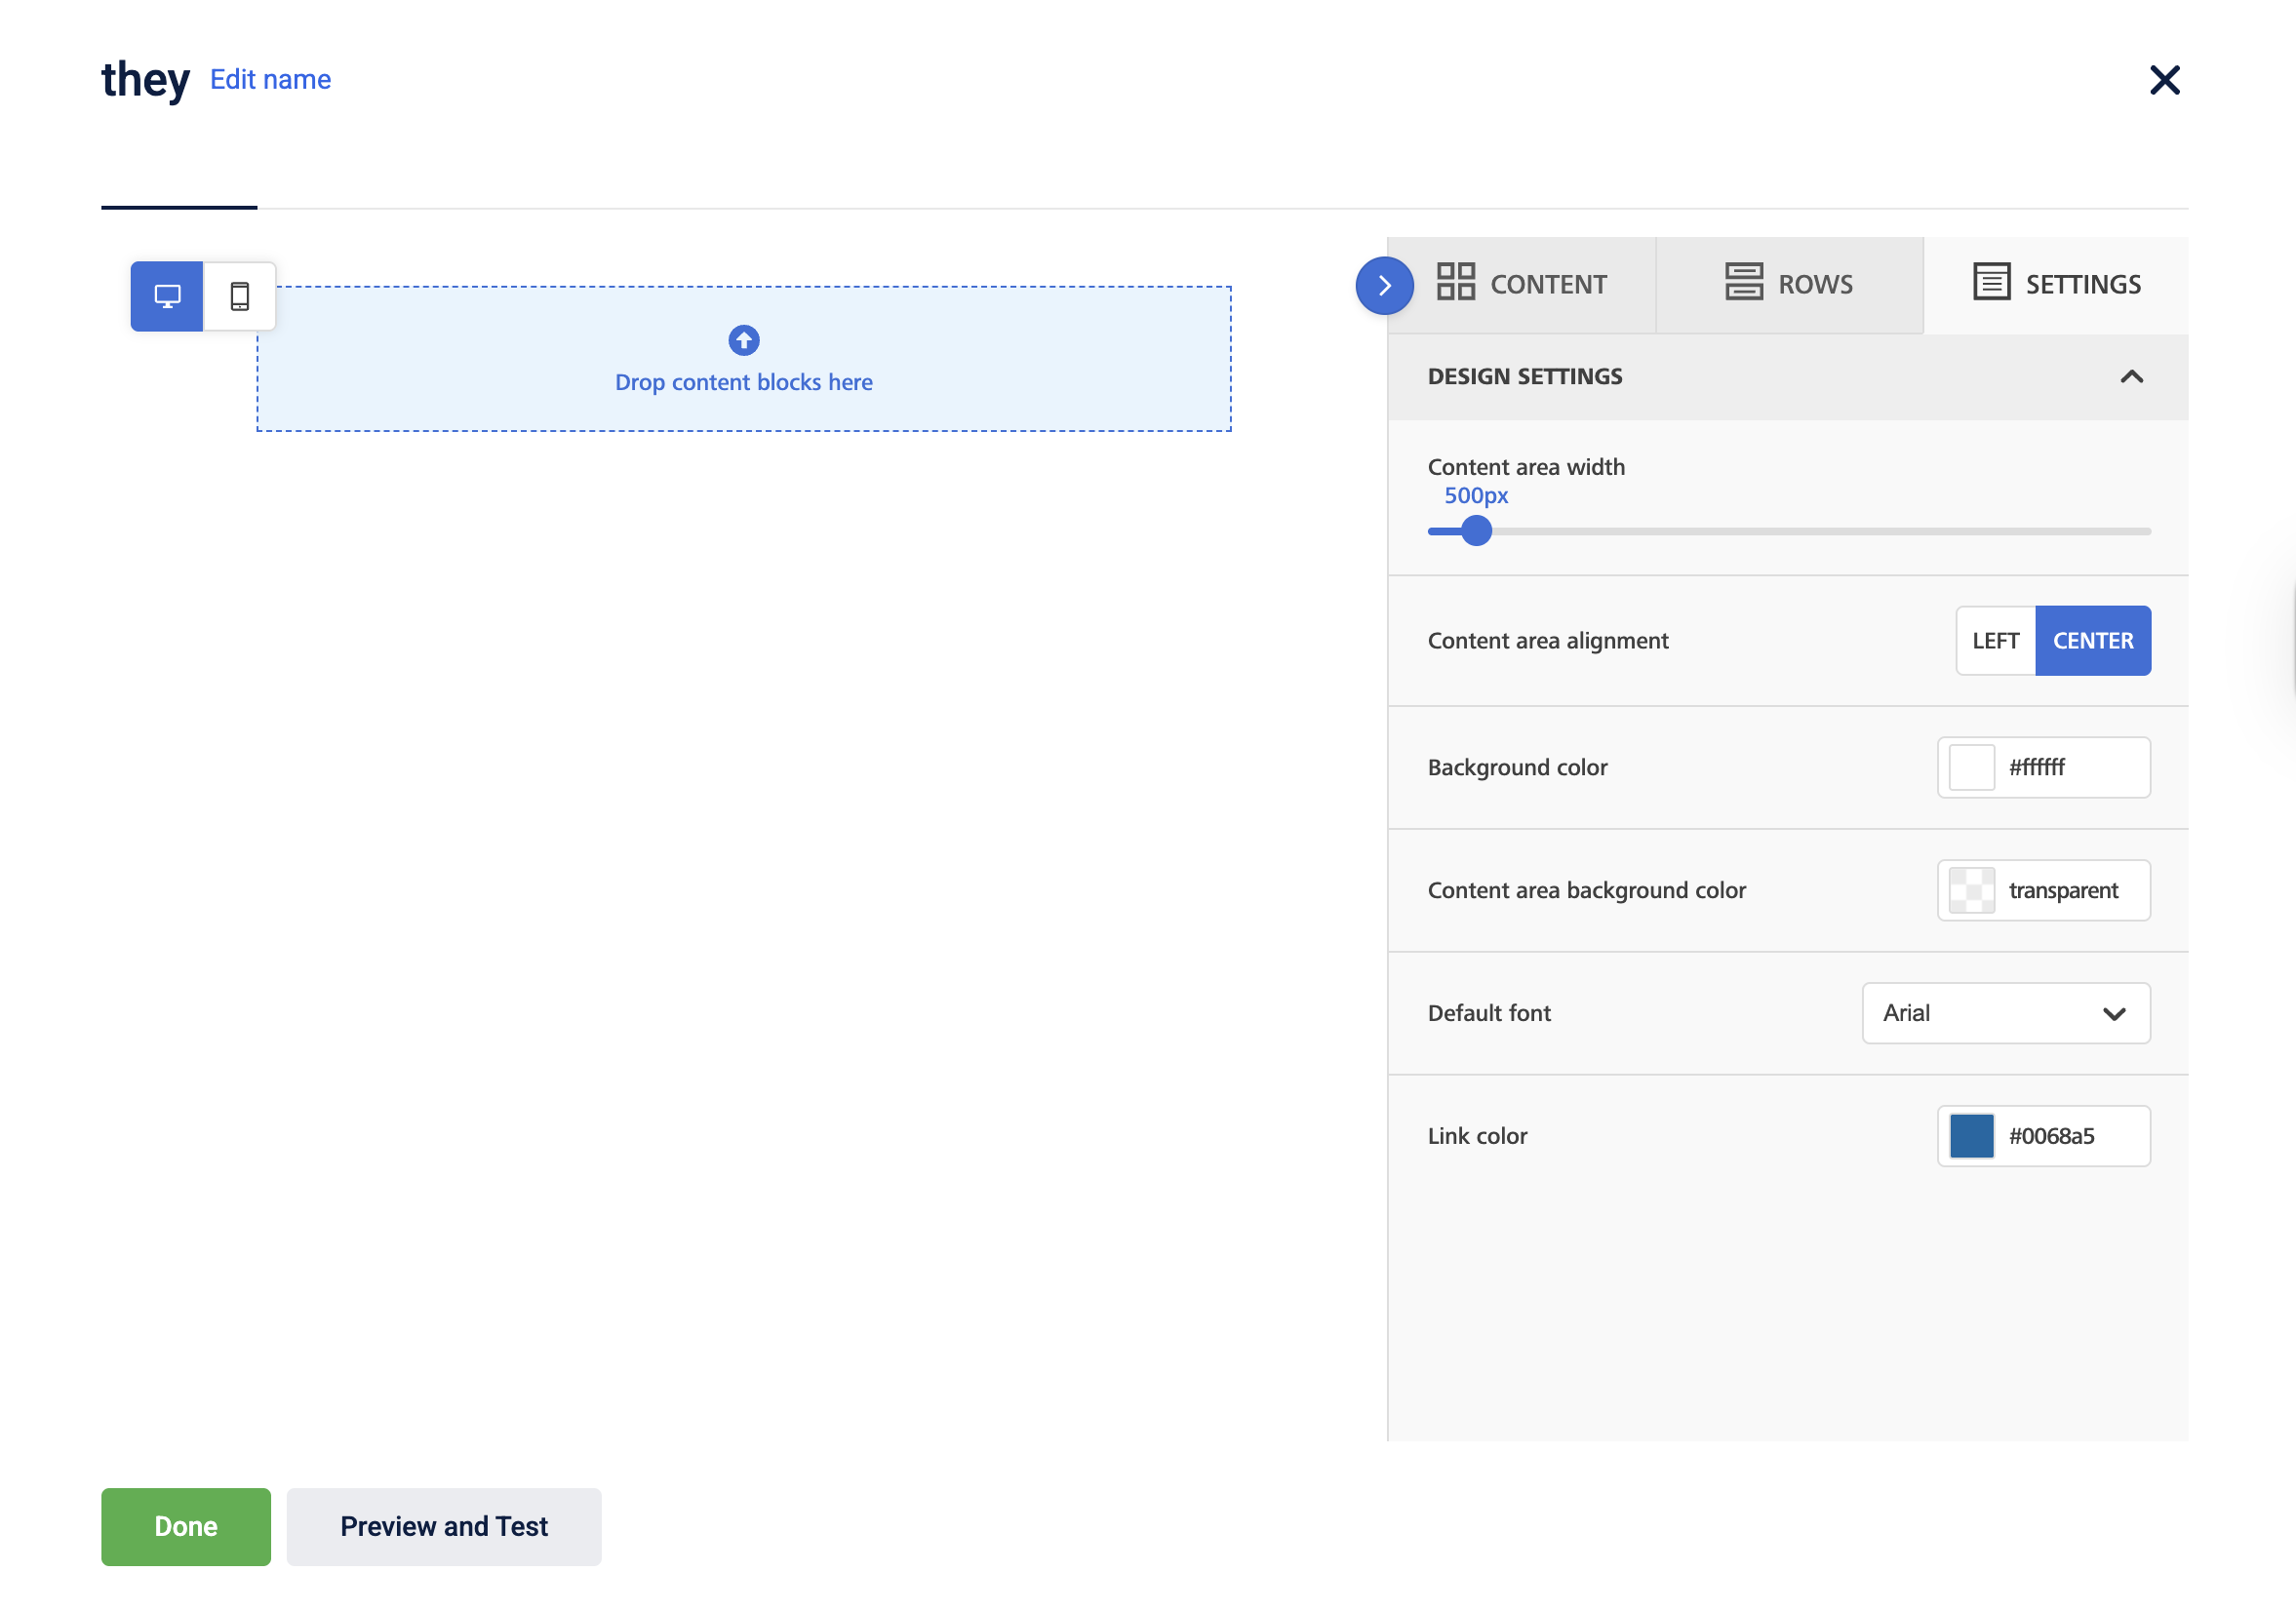Image resolution: width=2296 pixels, height=1611 pixels.
Task: Open the Default font dropdown
Action: click(2005, 1013)
